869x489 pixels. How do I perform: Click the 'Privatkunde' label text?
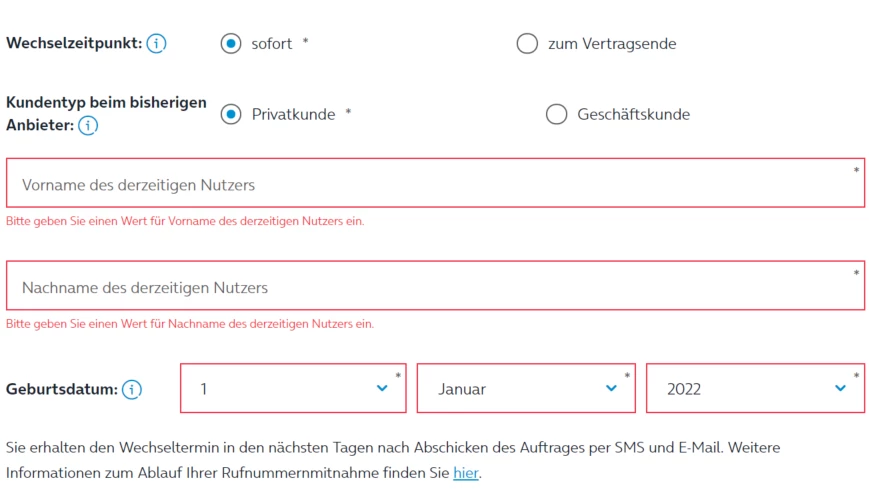(293, 114)
